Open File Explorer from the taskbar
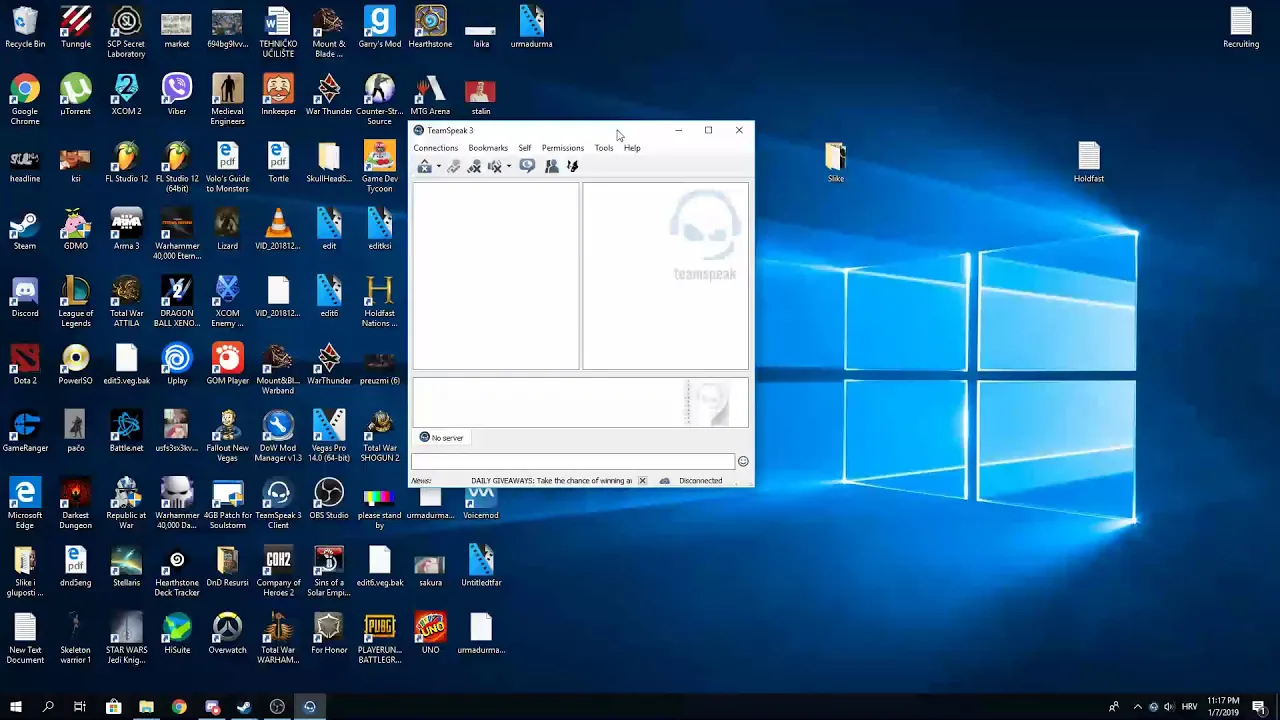Screen dimensions: 1280x720 click(x=146, y=707)
